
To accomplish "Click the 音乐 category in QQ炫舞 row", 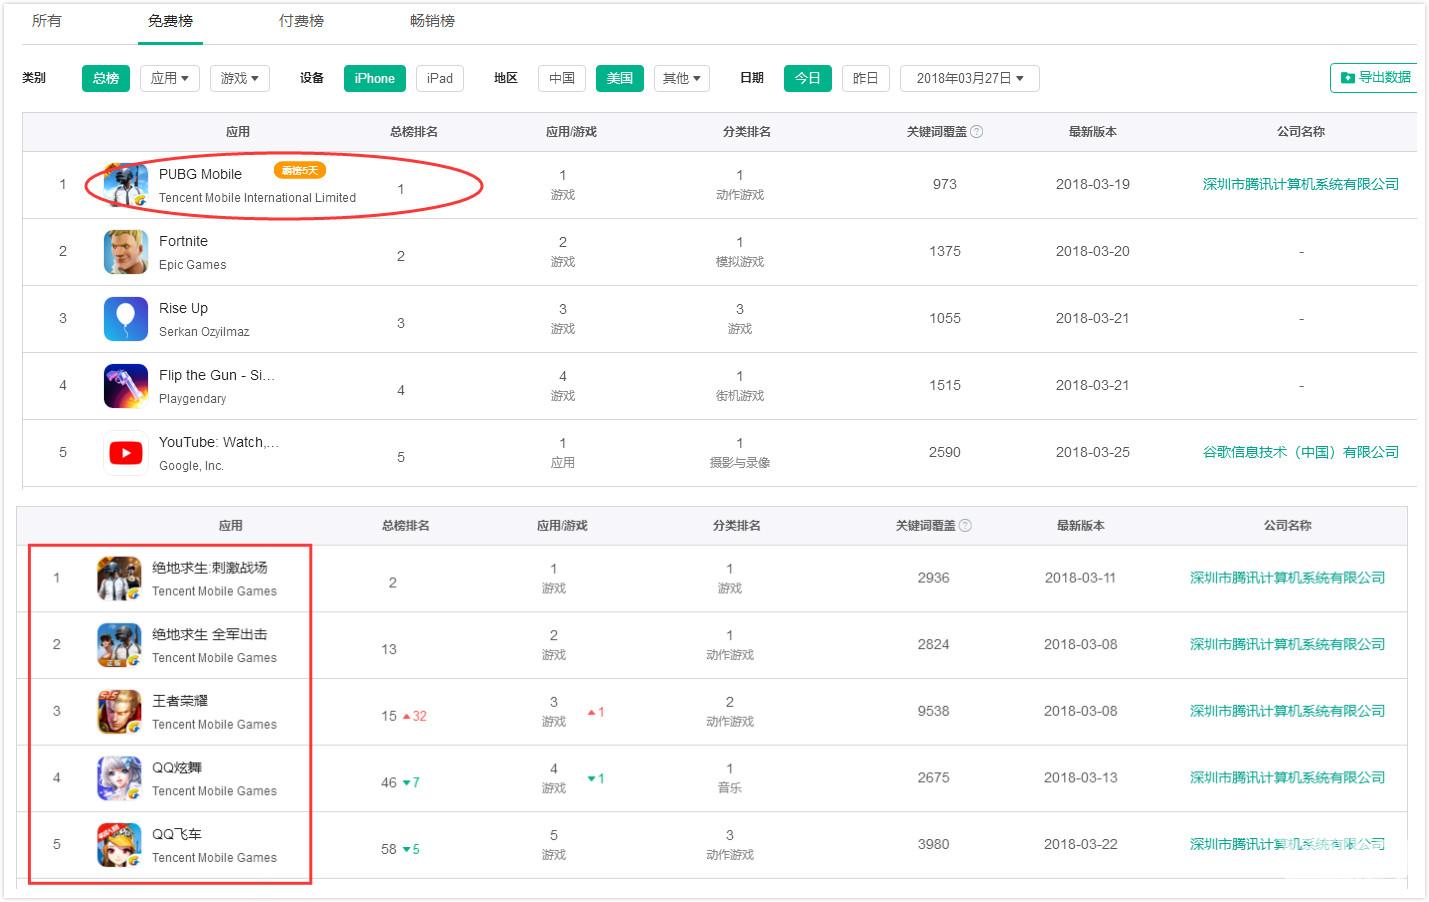I will pos(730,788).
